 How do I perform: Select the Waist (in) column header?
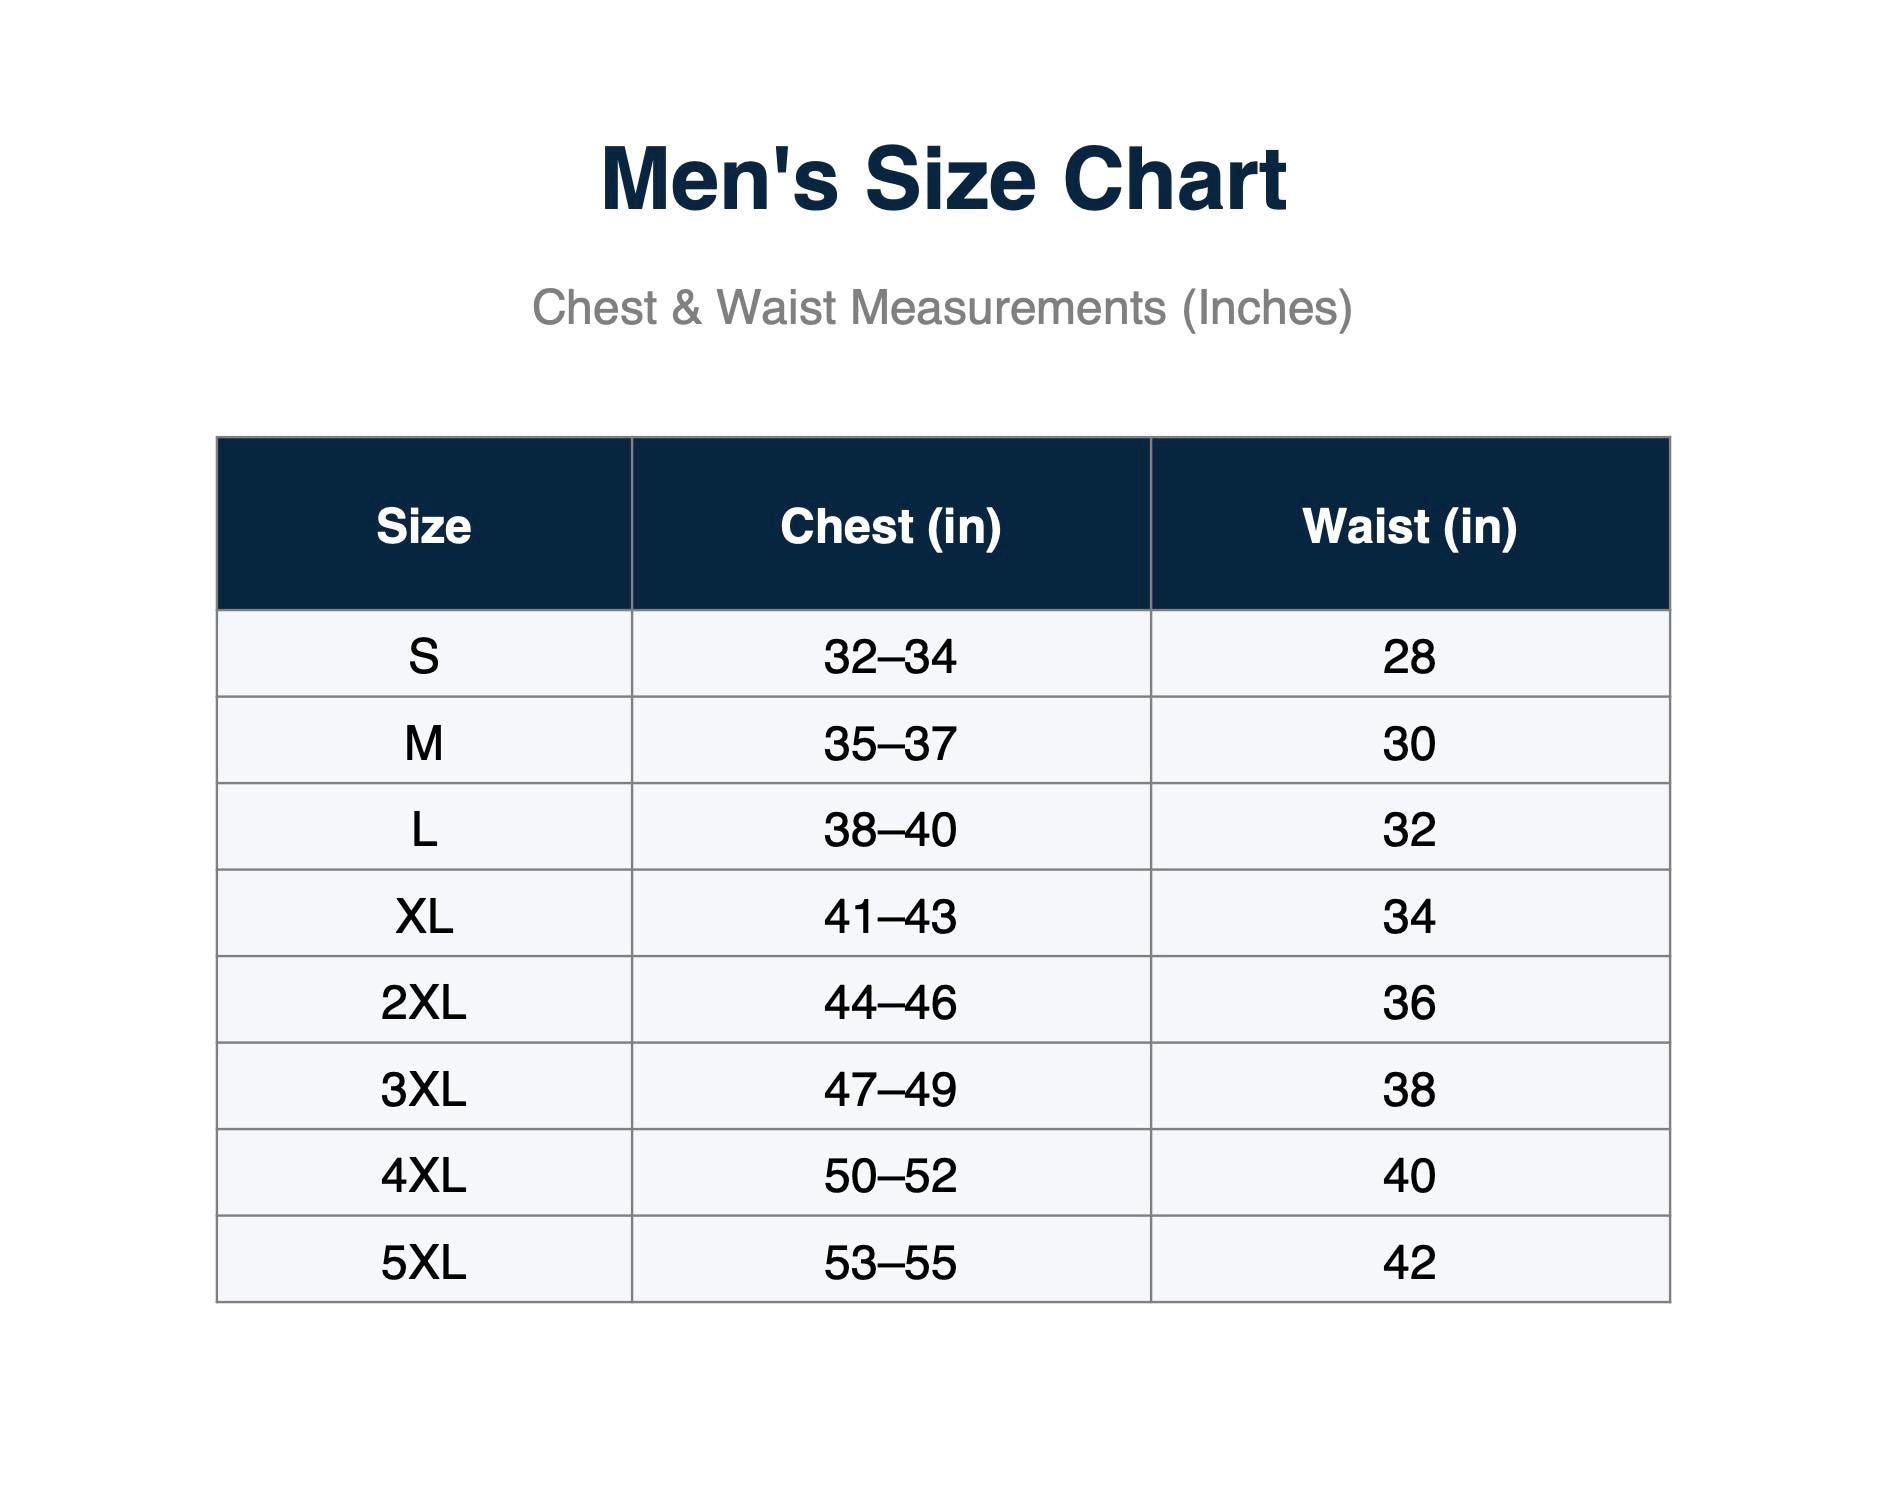(x=1410, y=524)
